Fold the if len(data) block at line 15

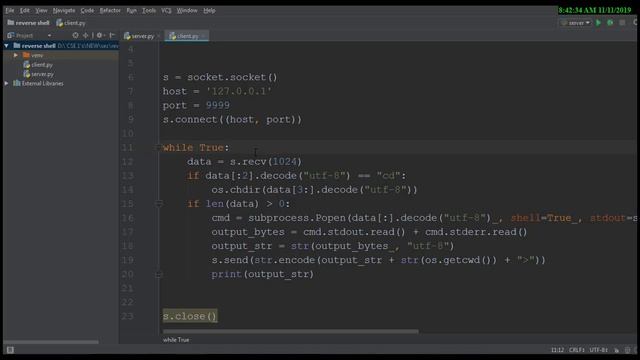point(159,204)
